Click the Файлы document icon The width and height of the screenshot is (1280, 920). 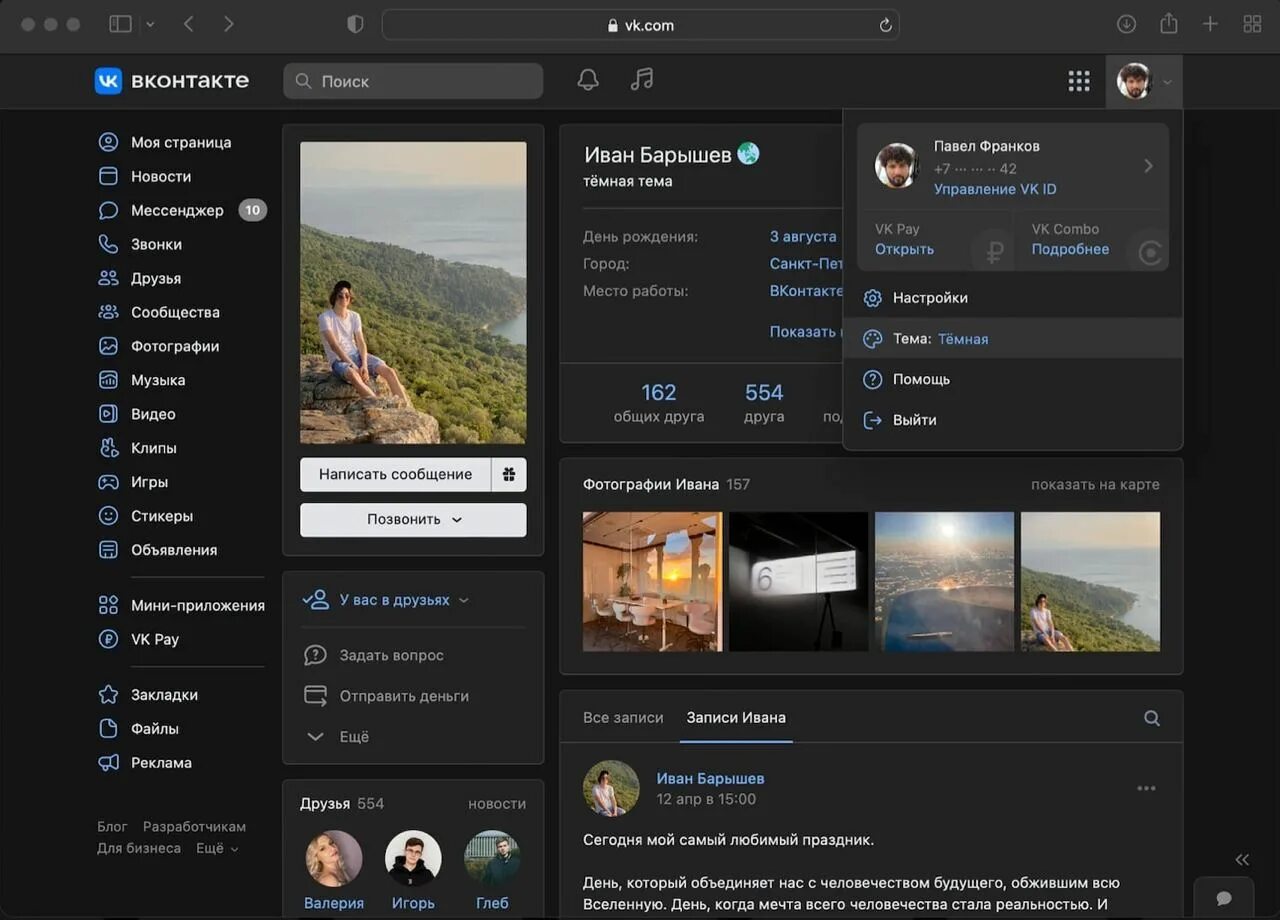pos(108,728)
